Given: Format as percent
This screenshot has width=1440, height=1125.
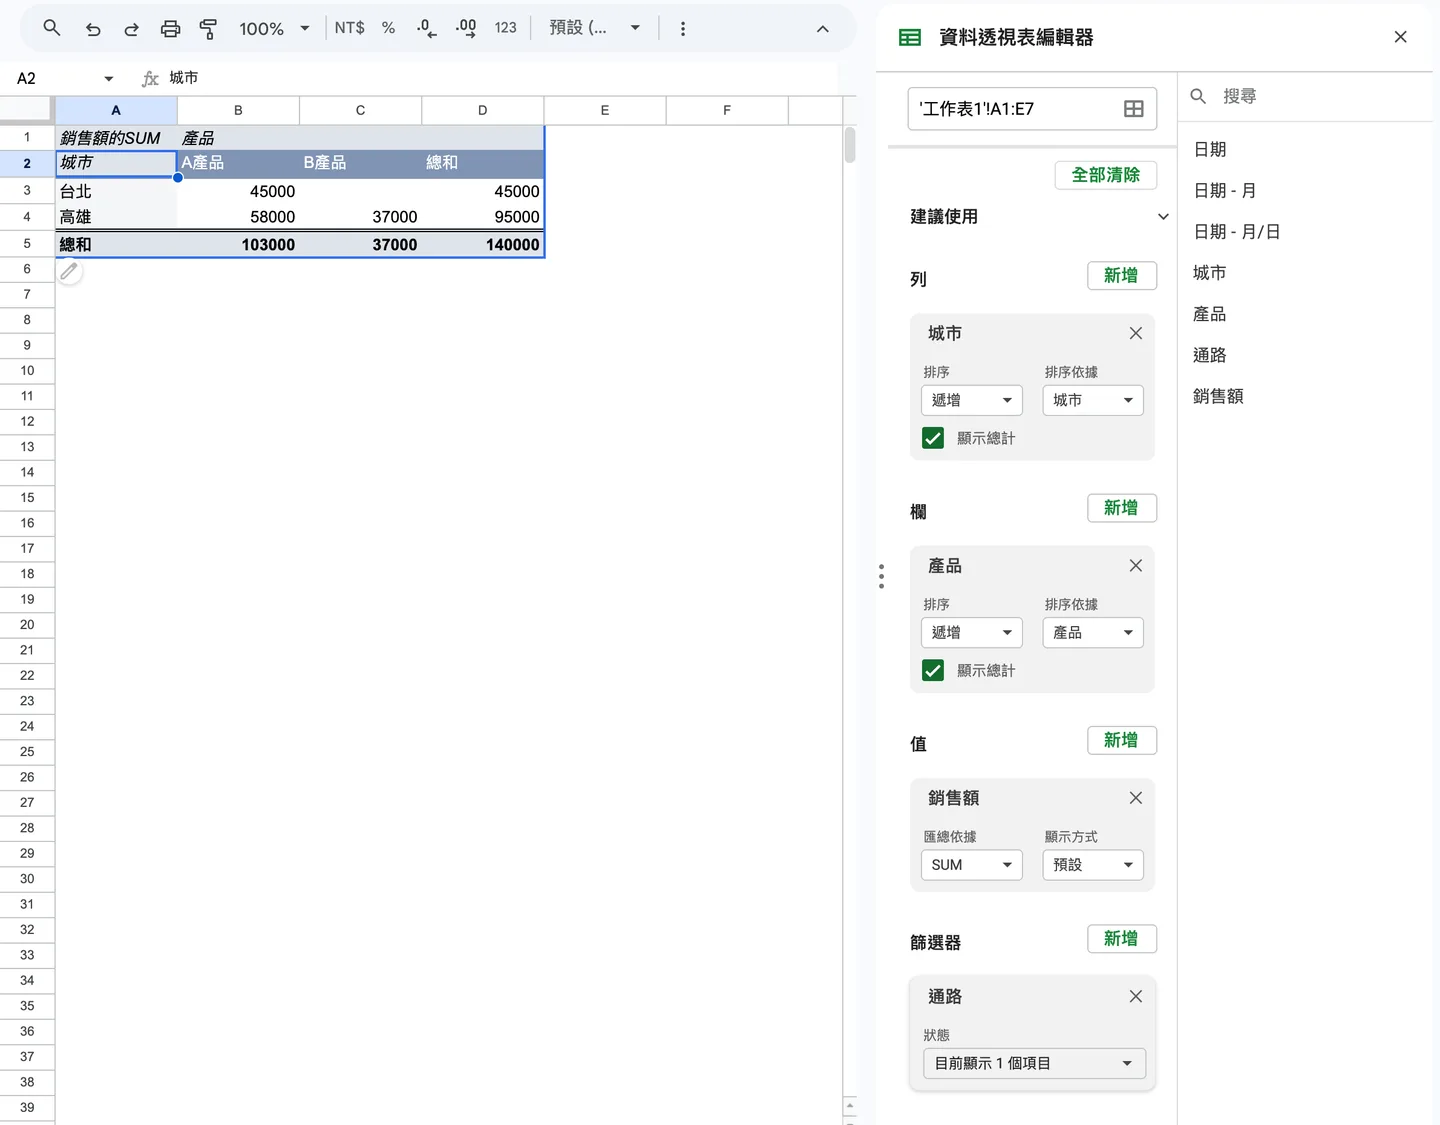Looking at the screenshot, I should click(x=388, y=28).
